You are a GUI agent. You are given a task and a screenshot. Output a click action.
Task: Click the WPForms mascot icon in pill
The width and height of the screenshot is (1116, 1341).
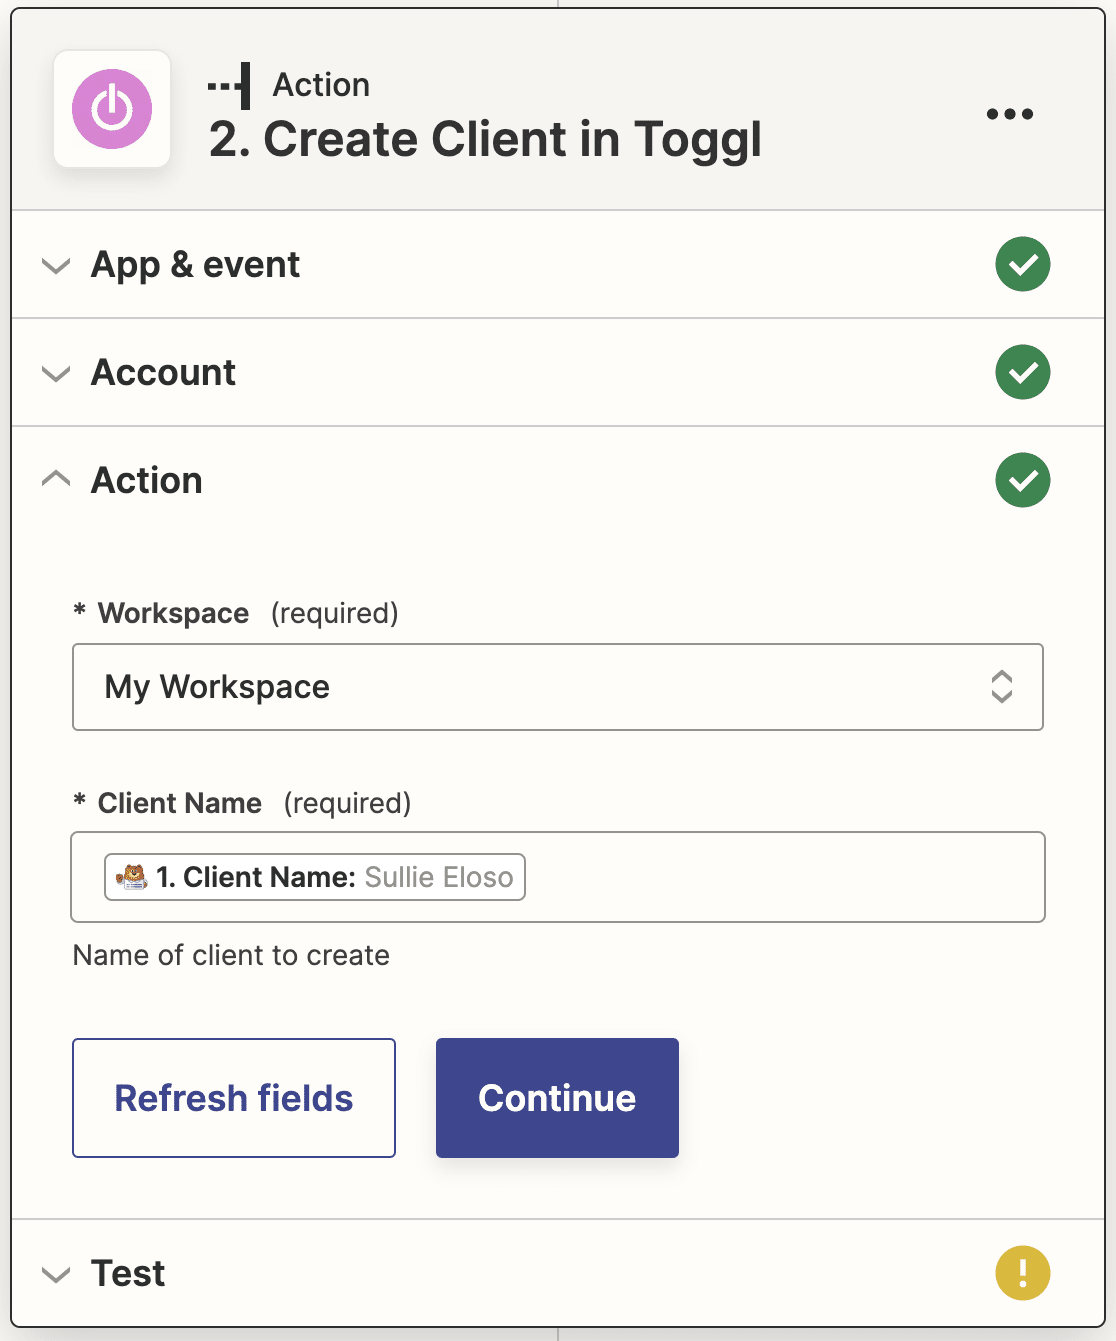(131, 877)
